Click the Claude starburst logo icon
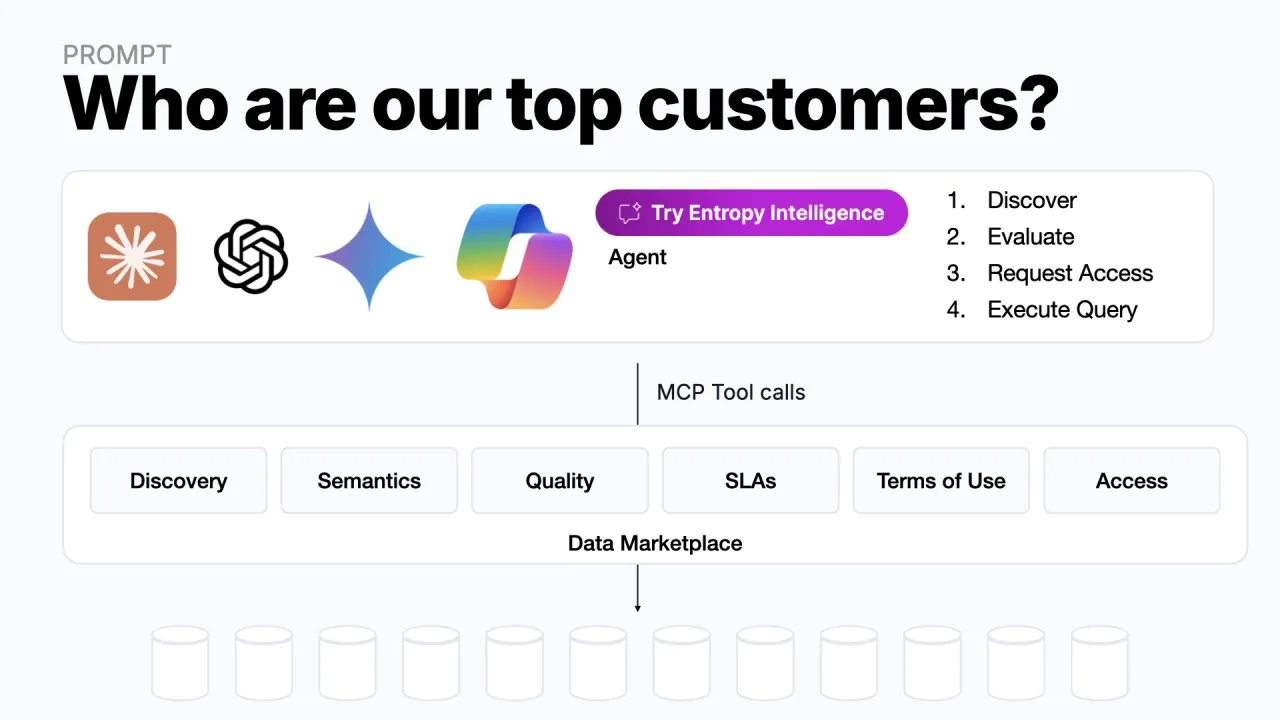 [132, 256]
